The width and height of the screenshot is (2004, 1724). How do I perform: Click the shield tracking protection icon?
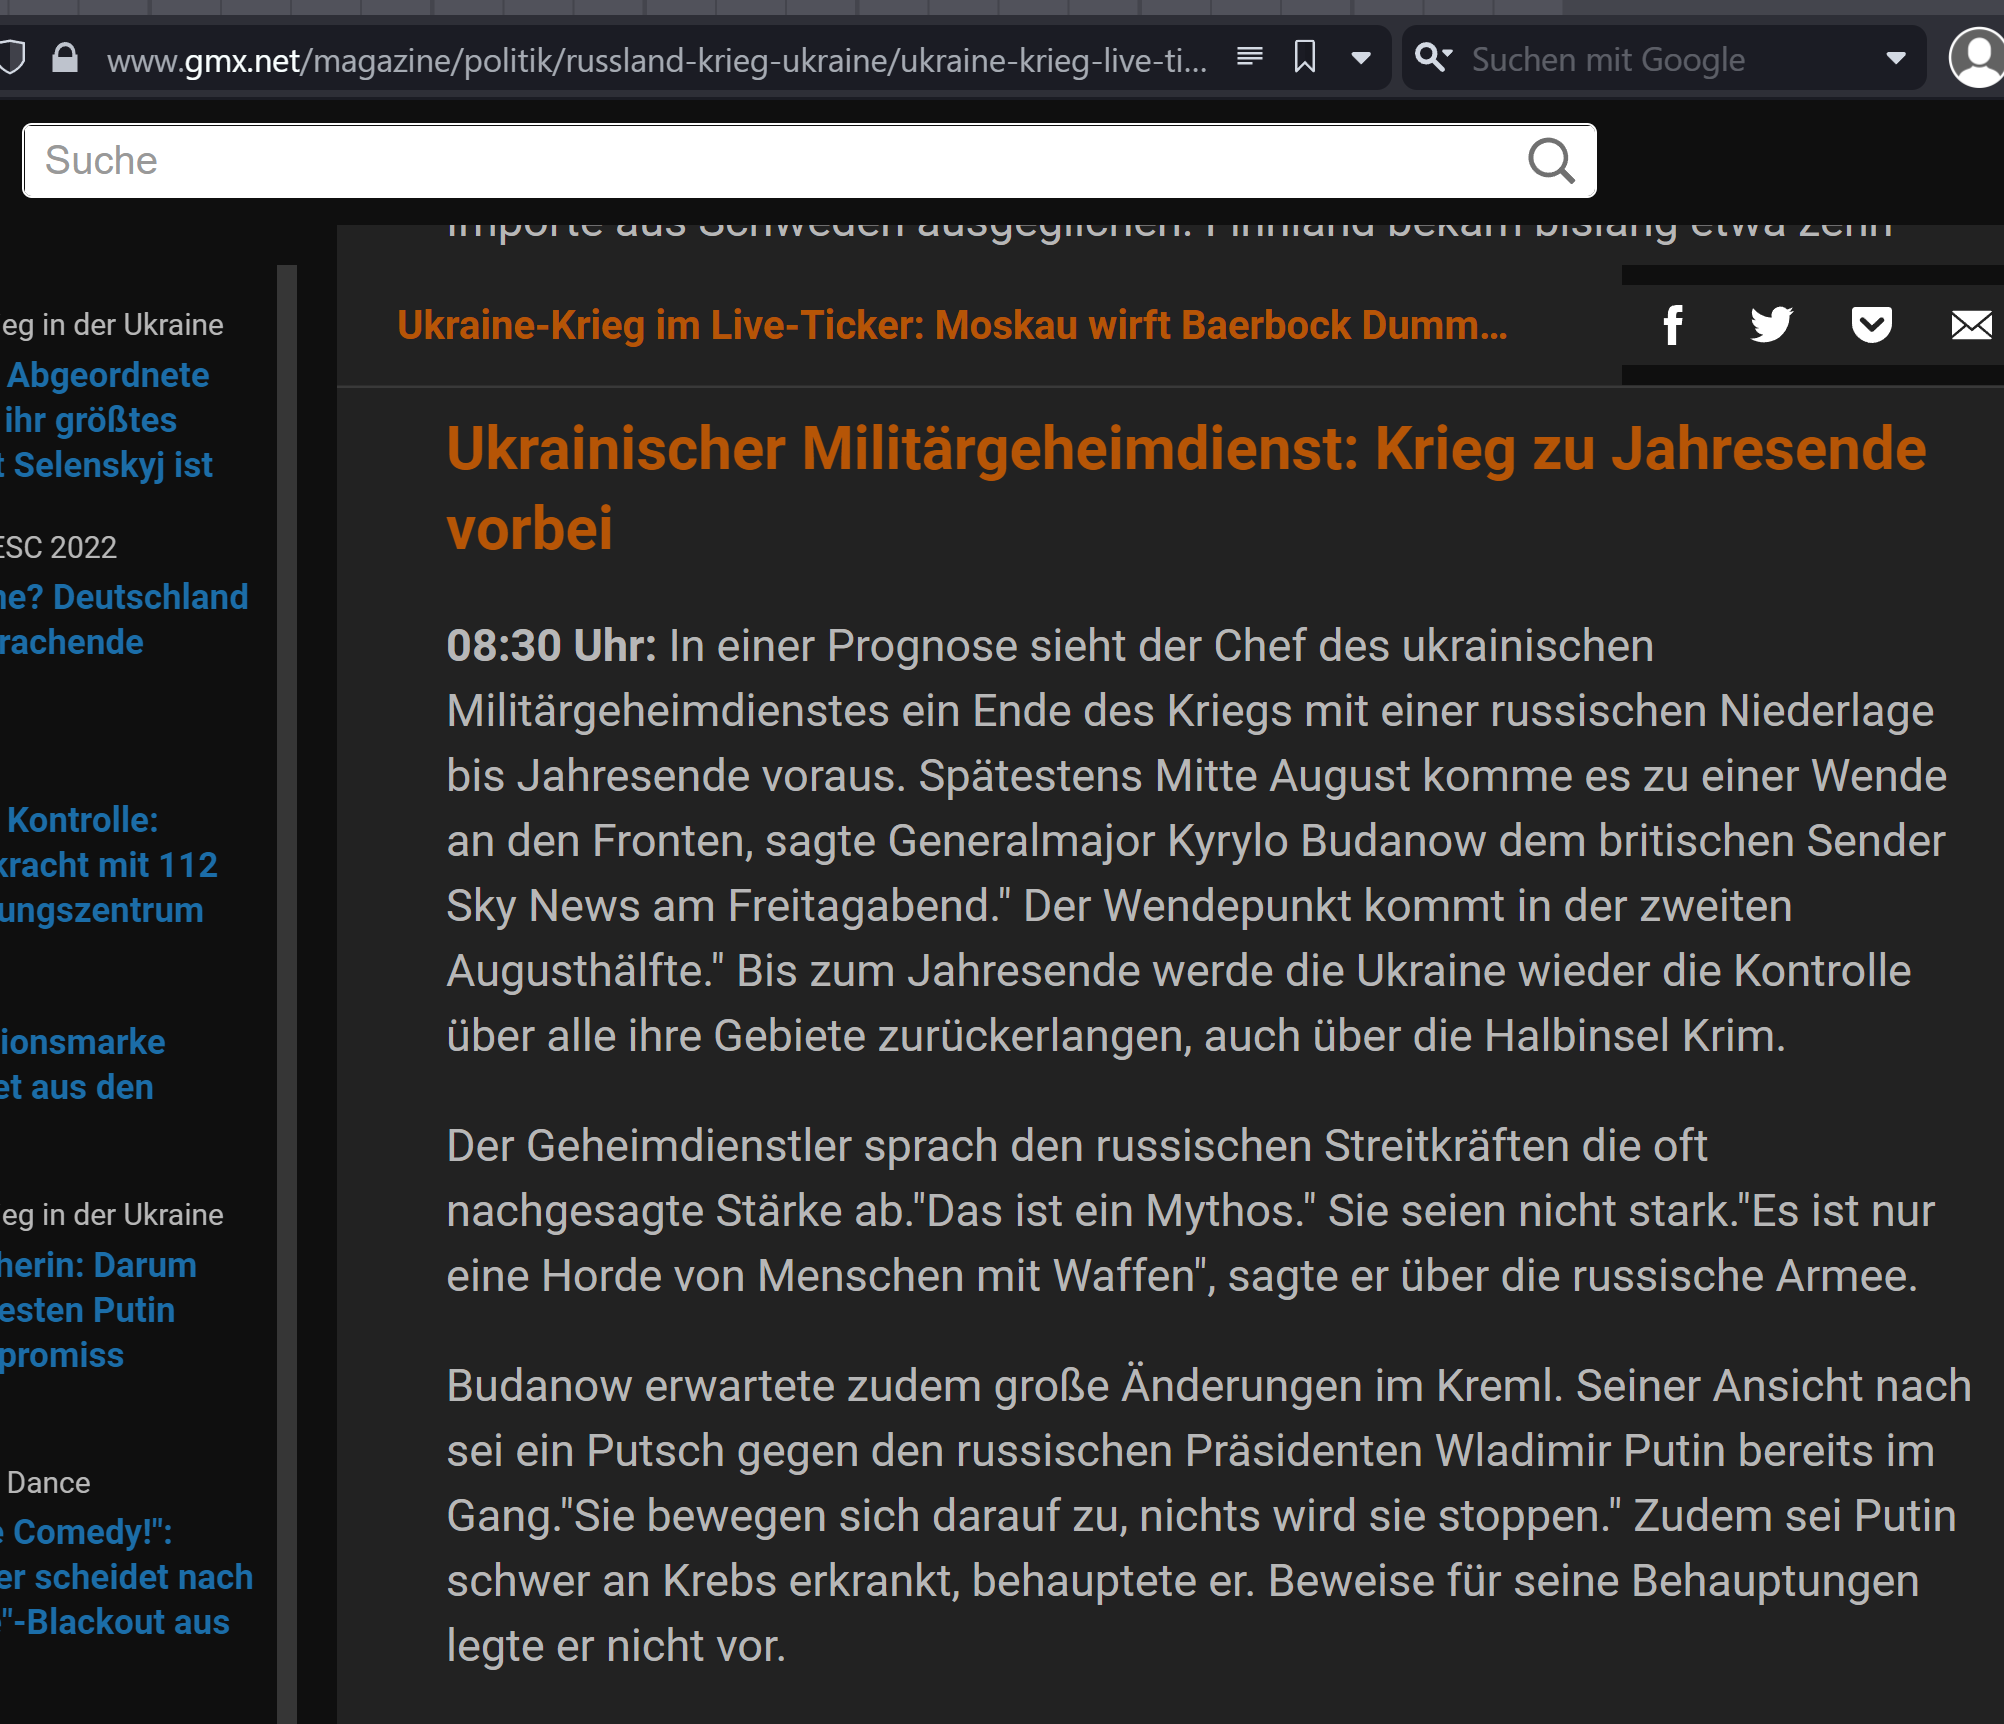tap(12, 58)
